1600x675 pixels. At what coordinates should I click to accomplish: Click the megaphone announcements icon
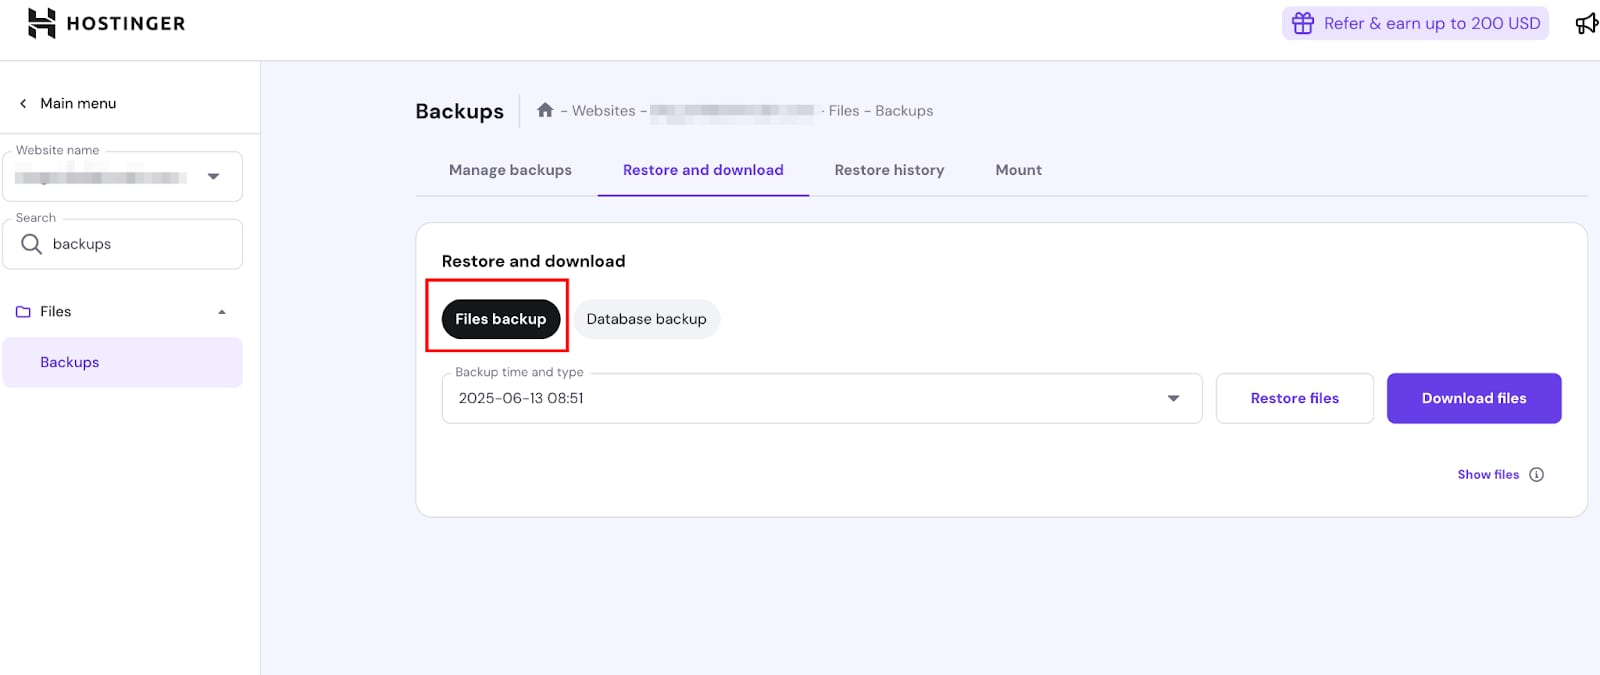(1586, 23)
